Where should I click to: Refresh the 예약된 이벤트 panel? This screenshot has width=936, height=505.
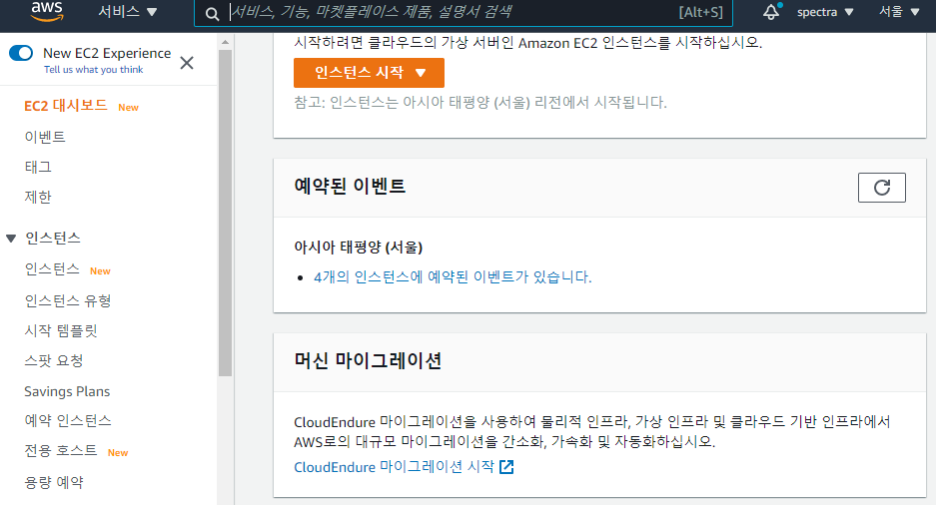pyautogui.click(x=882, y=187)
